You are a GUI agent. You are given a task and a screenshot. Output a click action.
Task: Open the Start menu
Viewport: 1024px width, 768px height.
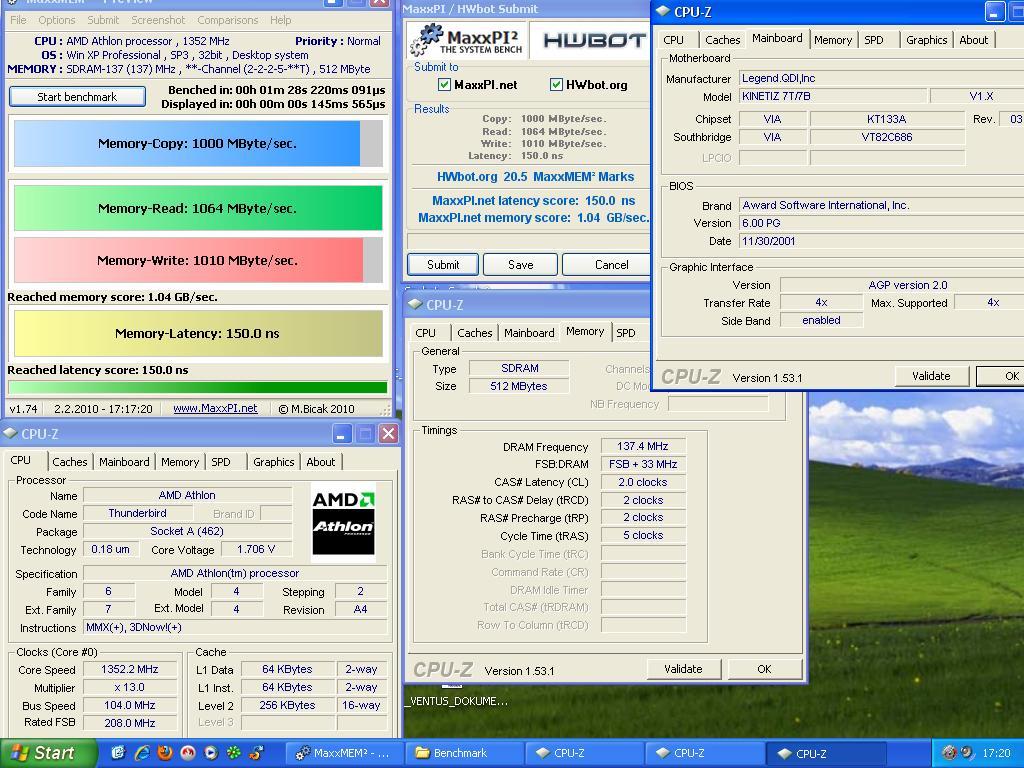coord(48,753)
